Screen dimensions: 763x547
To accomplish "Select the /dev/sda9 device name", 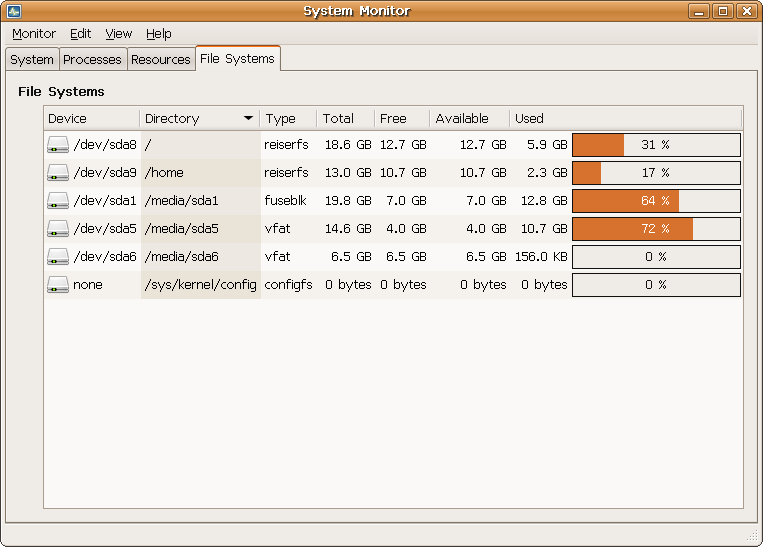I will pyautogui.click(x=105, y=173).
